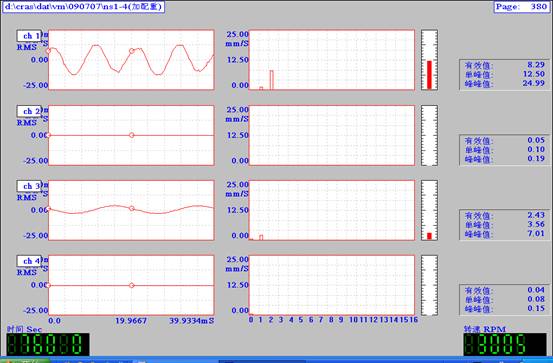Click the red level meter for ch 1

click(429, 75)
